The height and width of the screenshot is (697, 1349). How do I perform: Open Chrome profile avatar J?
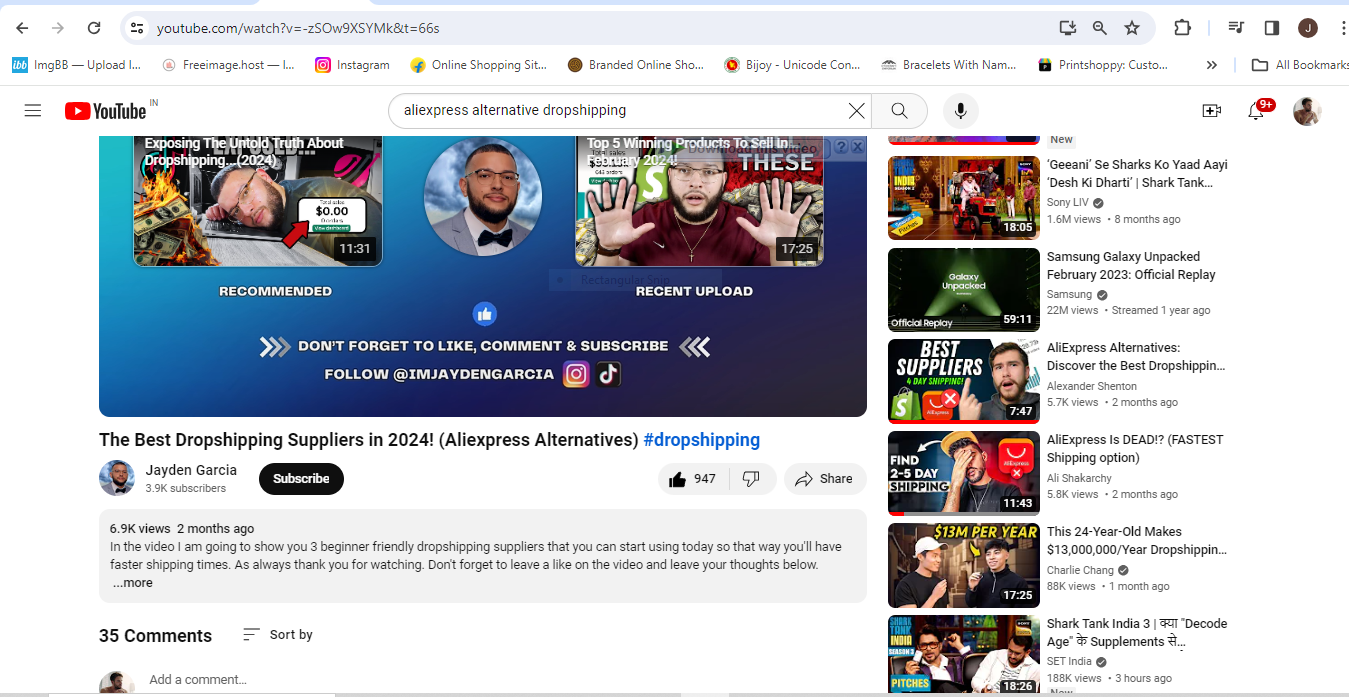[x=1307, y=28]
